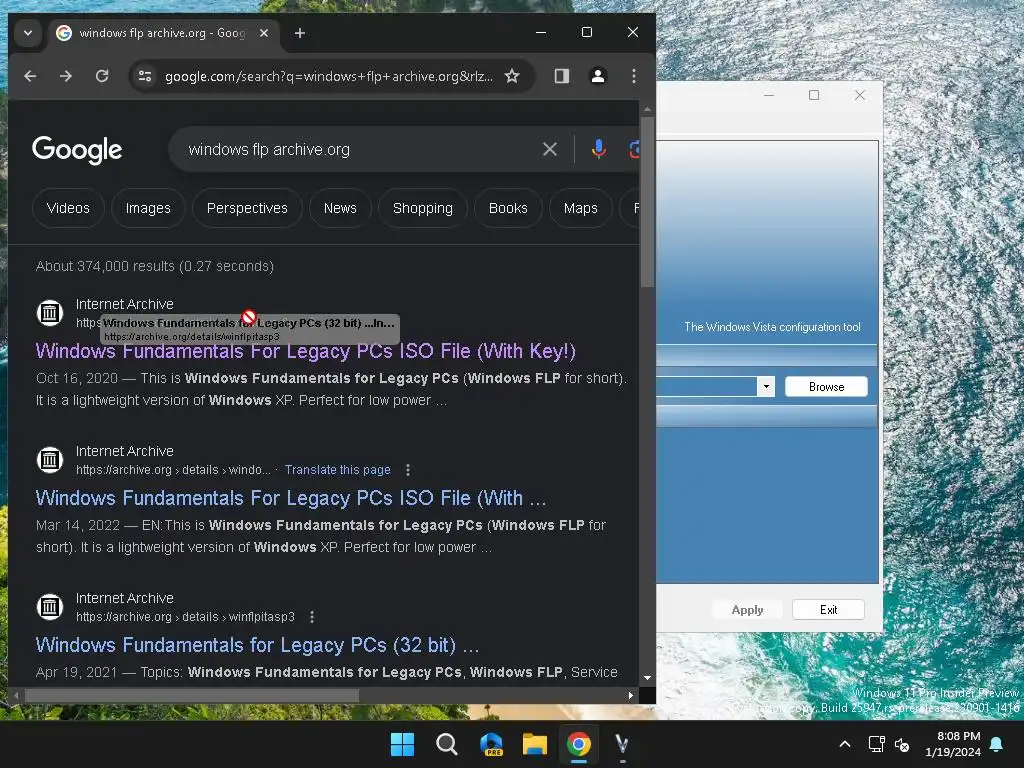Select the Books filter
Viewport: 1024px width, 768px height.
pos(508,208)
